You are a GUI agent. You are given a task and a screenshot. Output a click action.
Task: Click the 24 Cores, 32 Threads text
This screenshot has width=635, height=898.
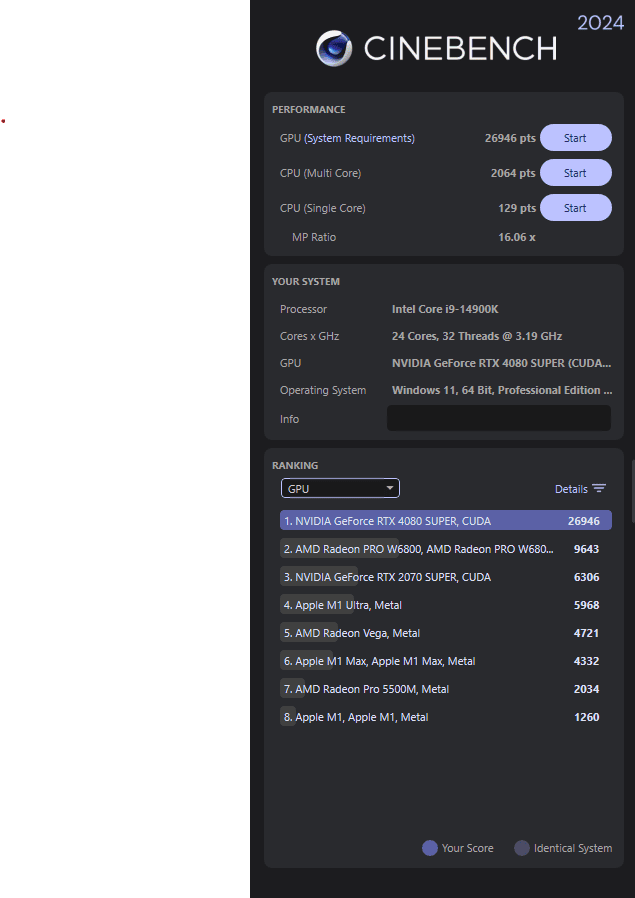click(x=477, y=336)
